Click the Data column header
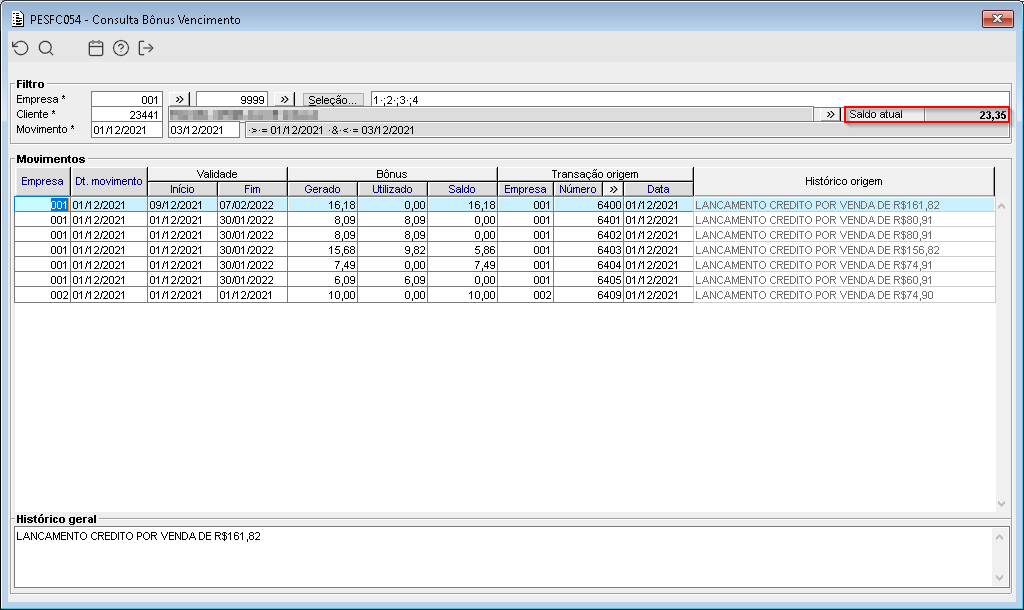1024x610 pixels. point(658,189)
